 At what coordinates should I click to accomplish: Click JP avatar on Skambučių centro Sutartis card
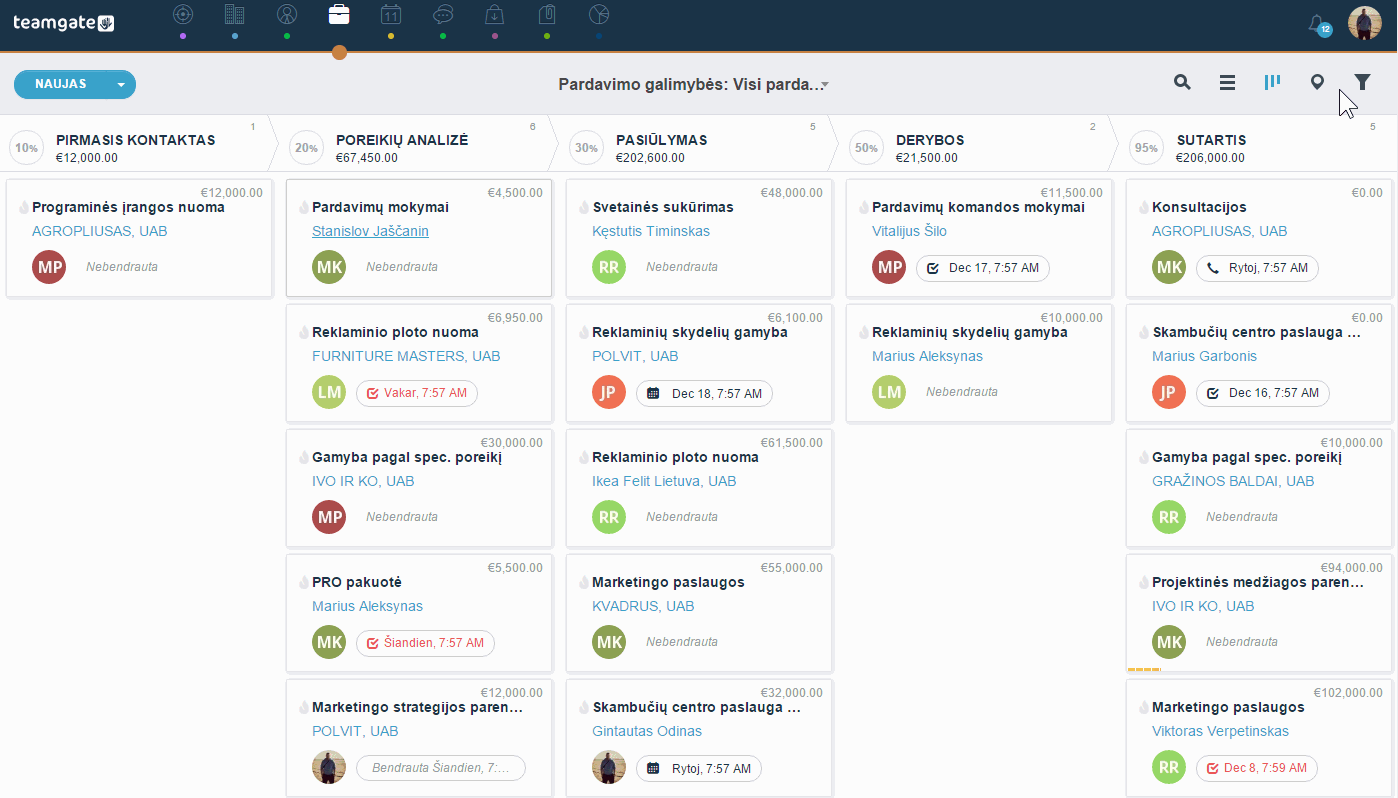pos(1169,392)
